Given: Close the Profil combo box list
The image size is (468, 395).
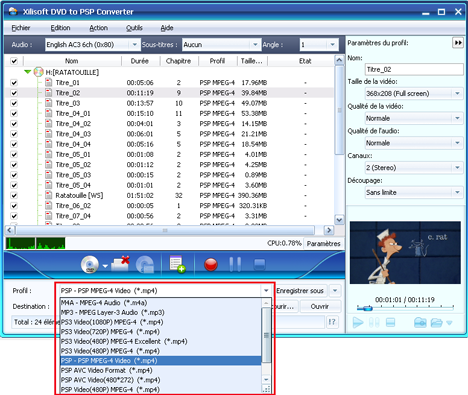Looking at the screenshot, I should click(x=266, y=291).
